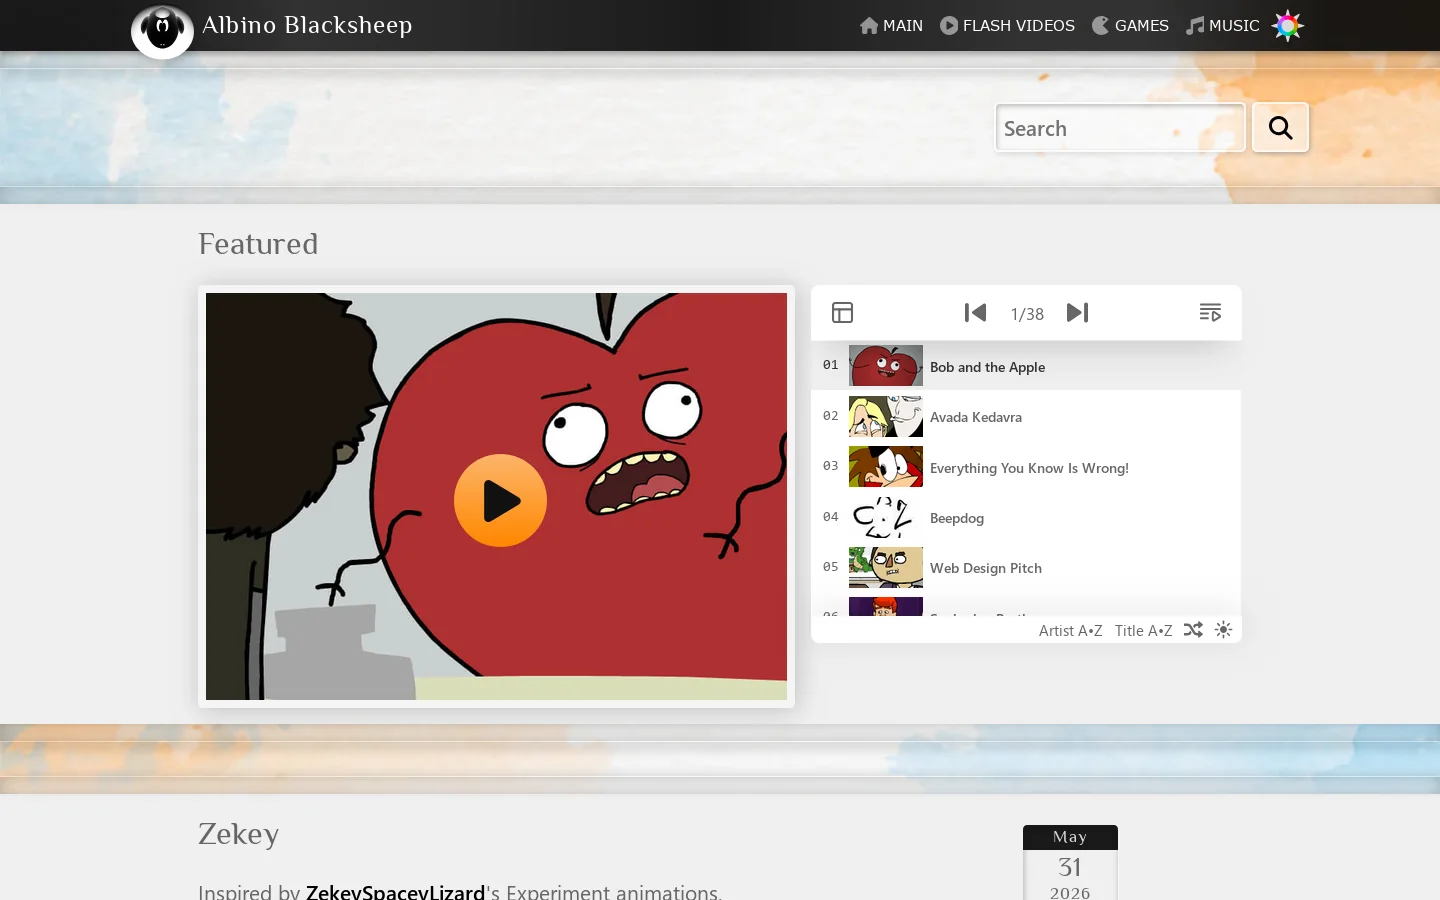This screenshot has height=900, width=1440.
Task: Focus the Search input field
Action: [x=1120, y=128]
